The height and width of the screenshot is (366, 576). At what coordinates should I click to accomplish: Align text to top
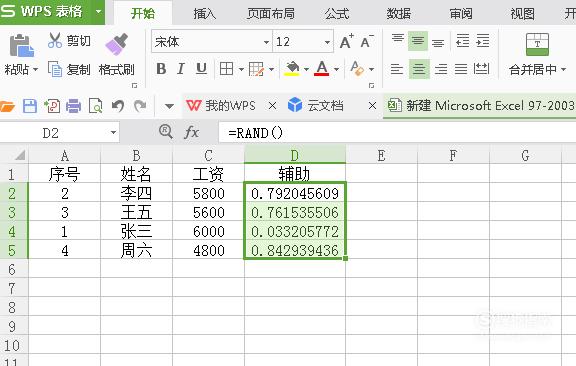click(x=397, y=40)
